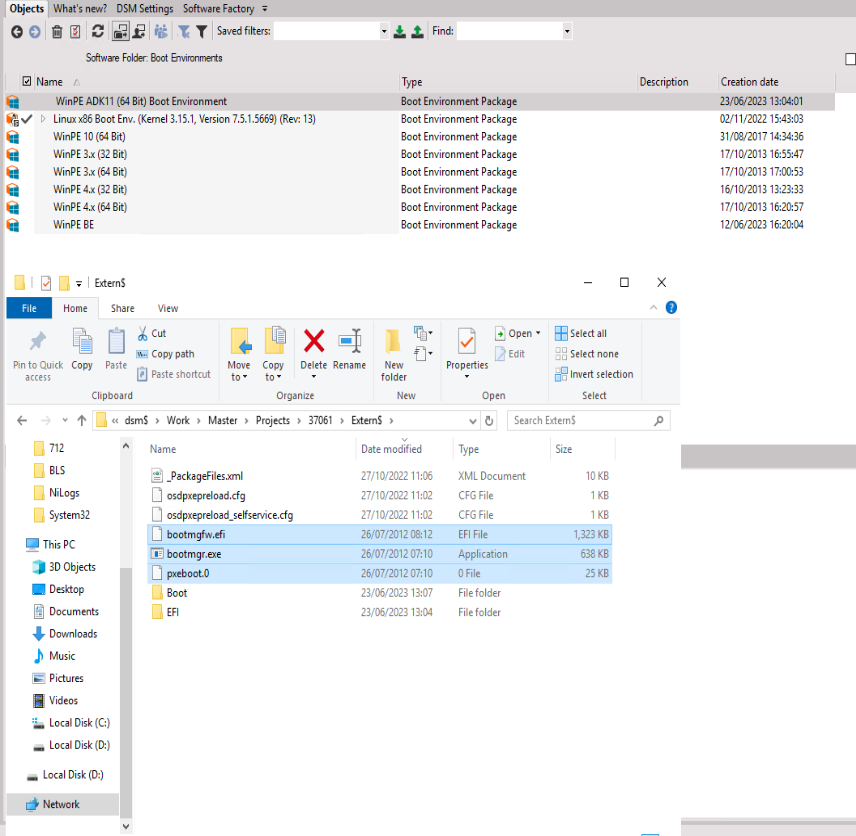Click inside the Search Extern$ box
The width and height of the screenshot is (856, 836).
pyautogui.click(x=587, y=420)
